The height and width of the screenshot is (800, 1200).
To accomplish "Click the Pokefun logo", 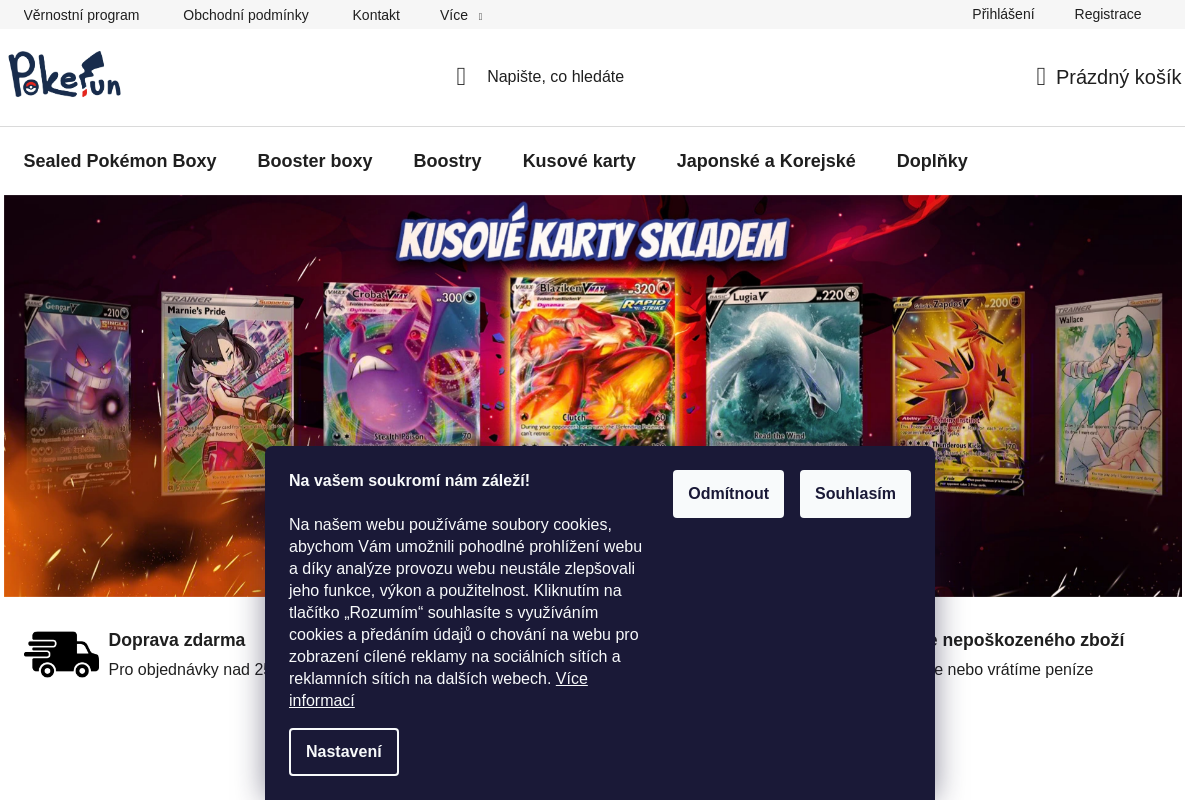I will [65, 75].
